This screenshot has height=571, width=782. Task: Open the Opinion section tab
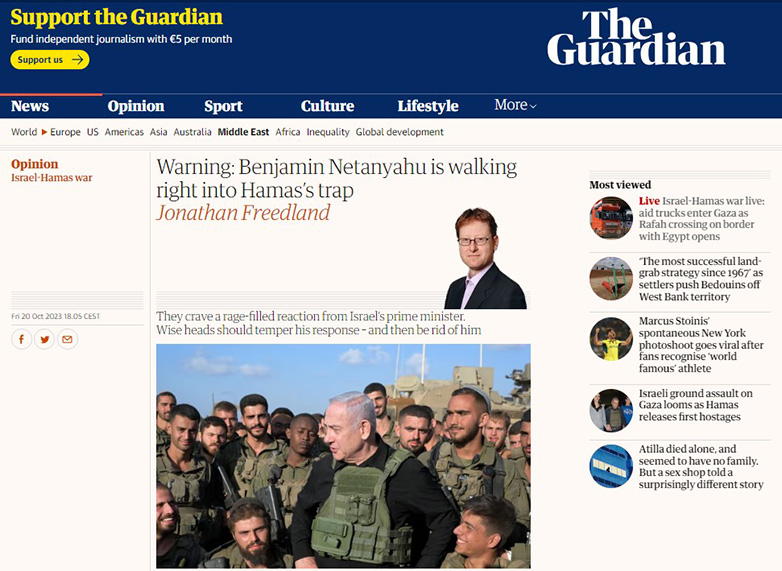pyautogui.click(x=136, y=106)
